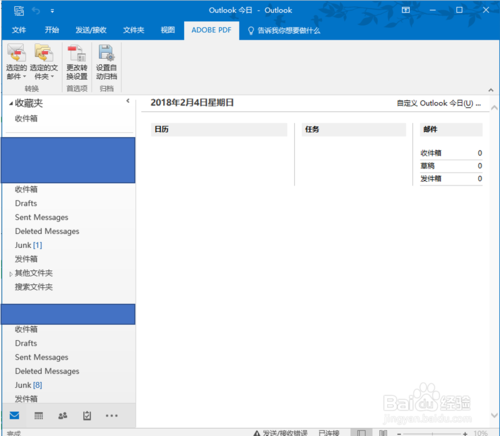Collapse the 收藏夹 group triangle
The image size is (500, 436).
(x=11, y=104)
